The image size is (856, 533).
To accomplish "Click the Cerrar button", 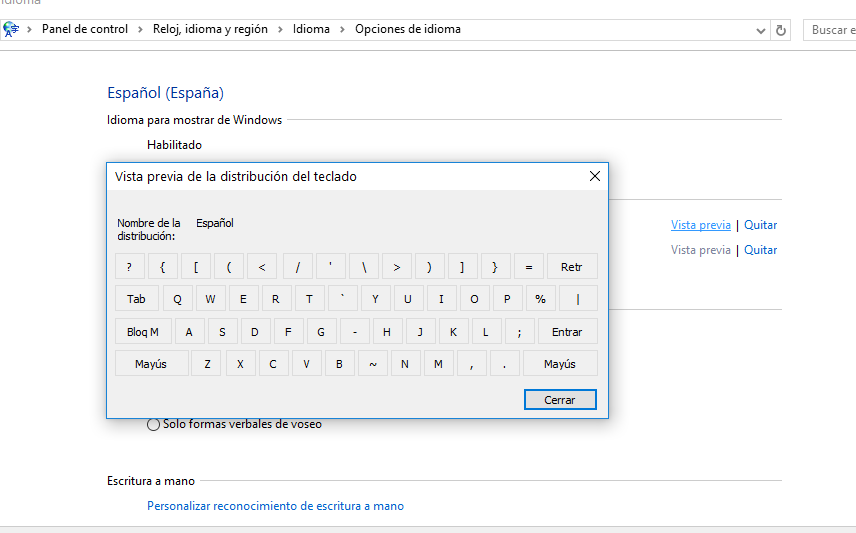I will pyautogui.click(x=560, y=399).
